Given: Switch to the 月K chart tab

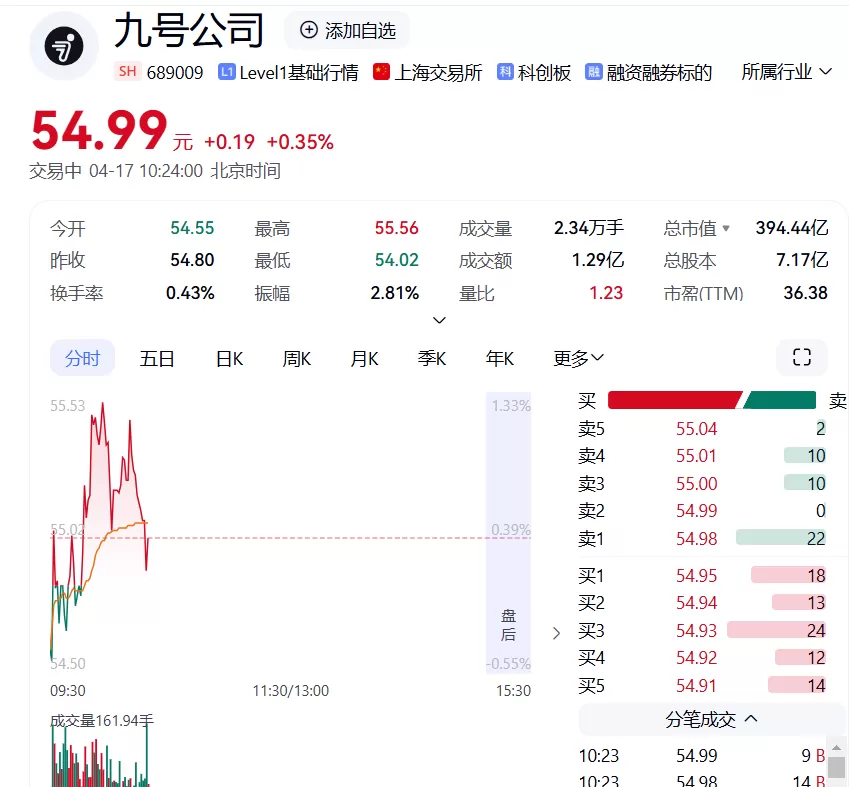Looking at the screenshot, I should coord(364,359).
